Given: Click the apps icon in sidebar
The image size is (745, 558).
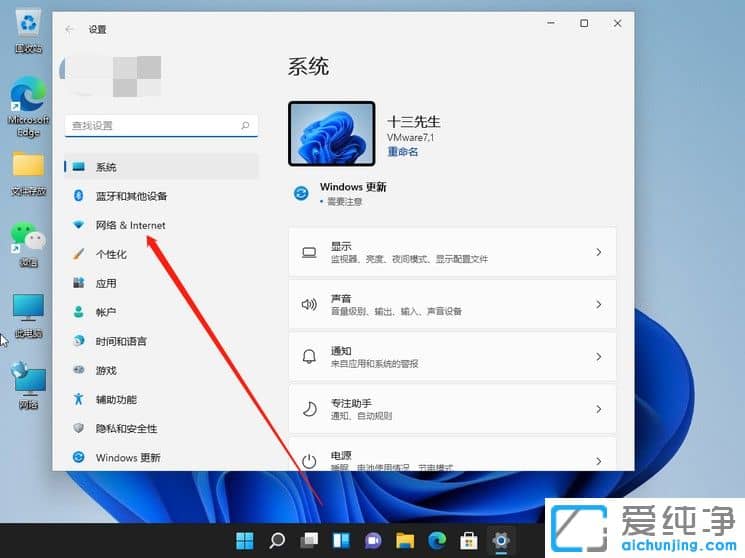Looking at the screenshot, I should (78, 283).
